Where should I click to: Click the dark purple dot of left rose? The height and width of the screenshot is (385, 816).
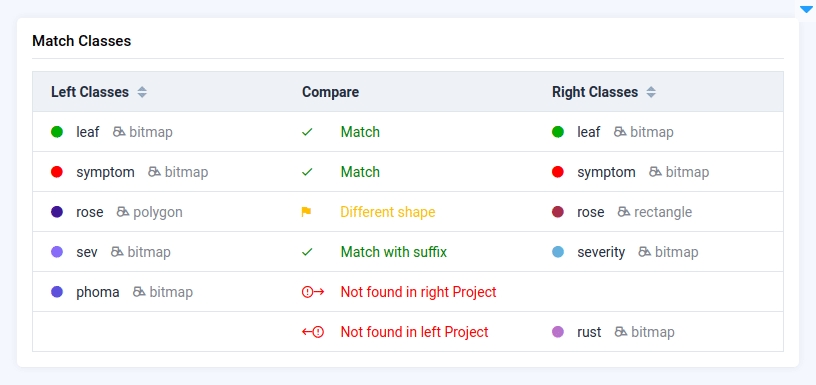(x=57, y=212)
